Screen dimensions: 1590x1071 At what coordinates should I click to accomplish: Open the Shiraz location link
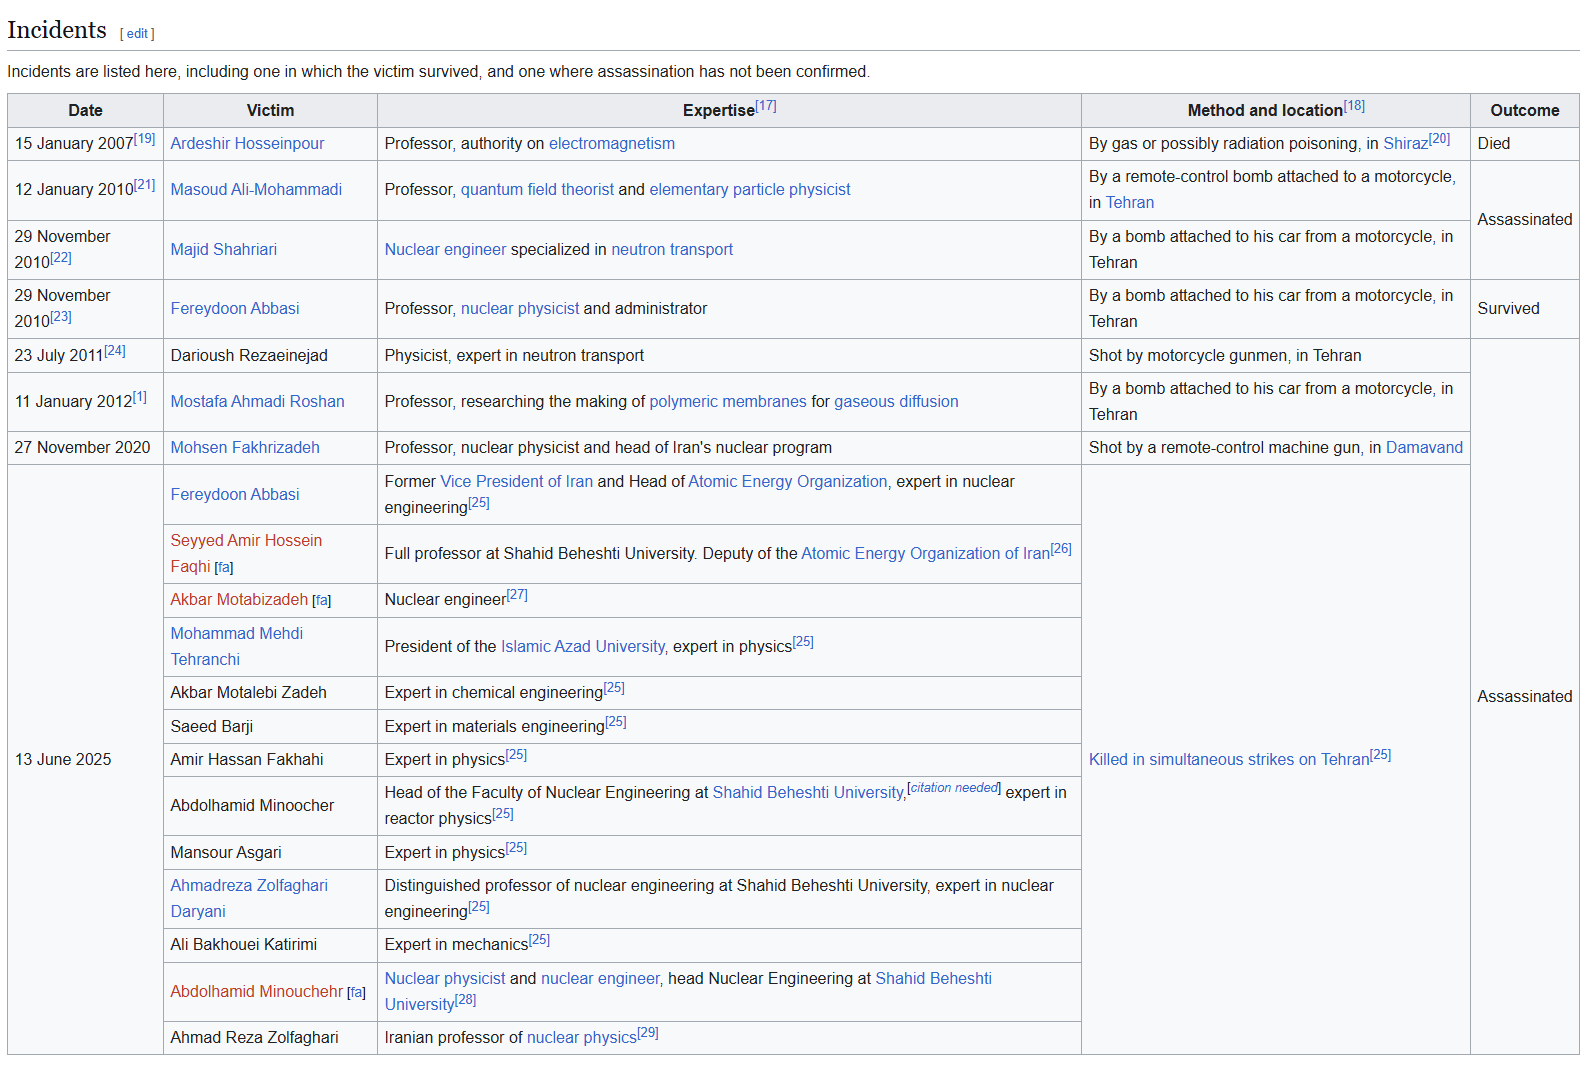click(1405, 144)
